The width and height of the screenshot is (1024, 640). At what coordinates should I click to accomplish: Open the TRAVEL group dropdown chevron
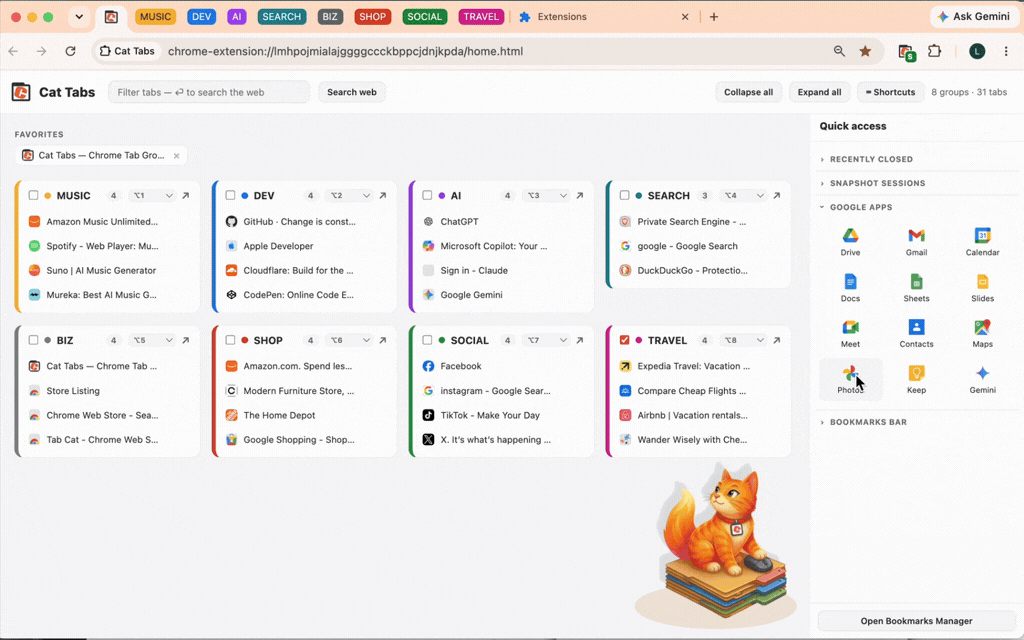pyautogui.click(x=760, y=340)
